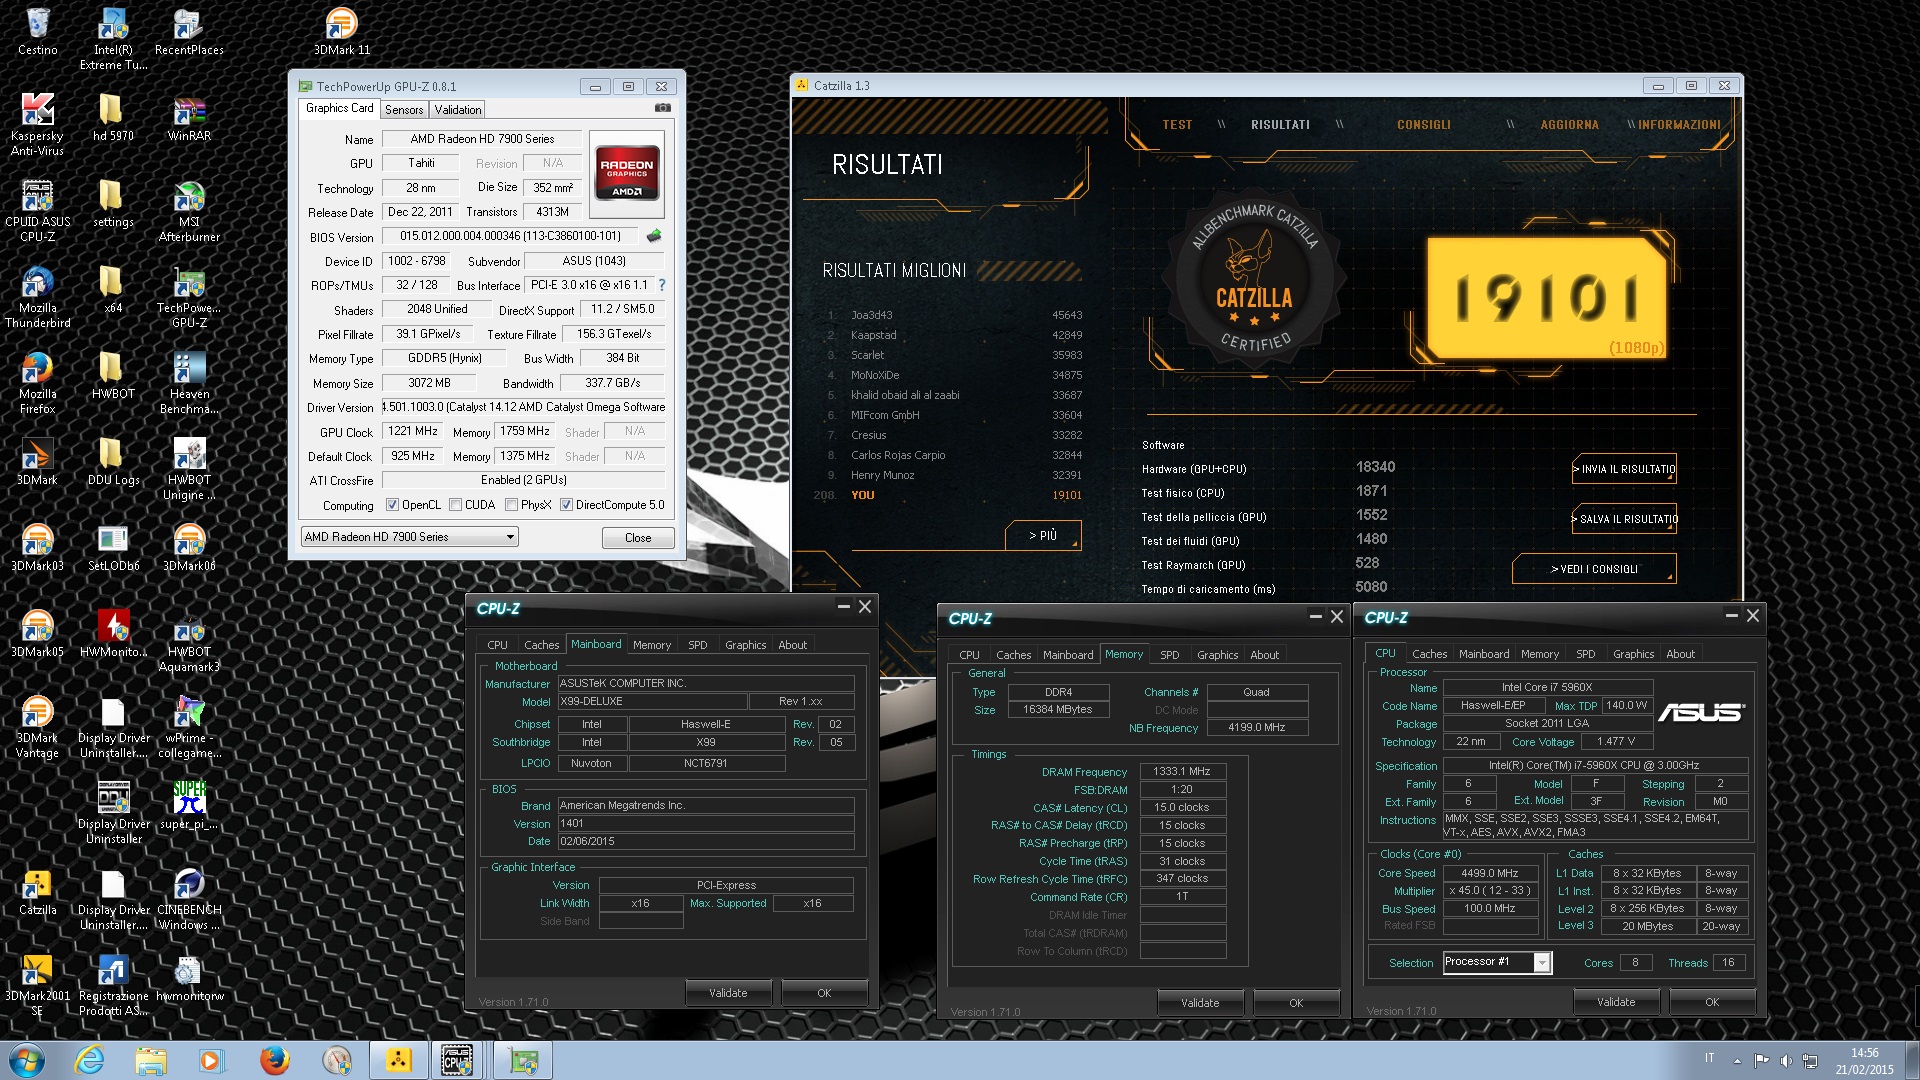Click the Close button in GPU-Z

pyautogui.click(x=638, y=538)
